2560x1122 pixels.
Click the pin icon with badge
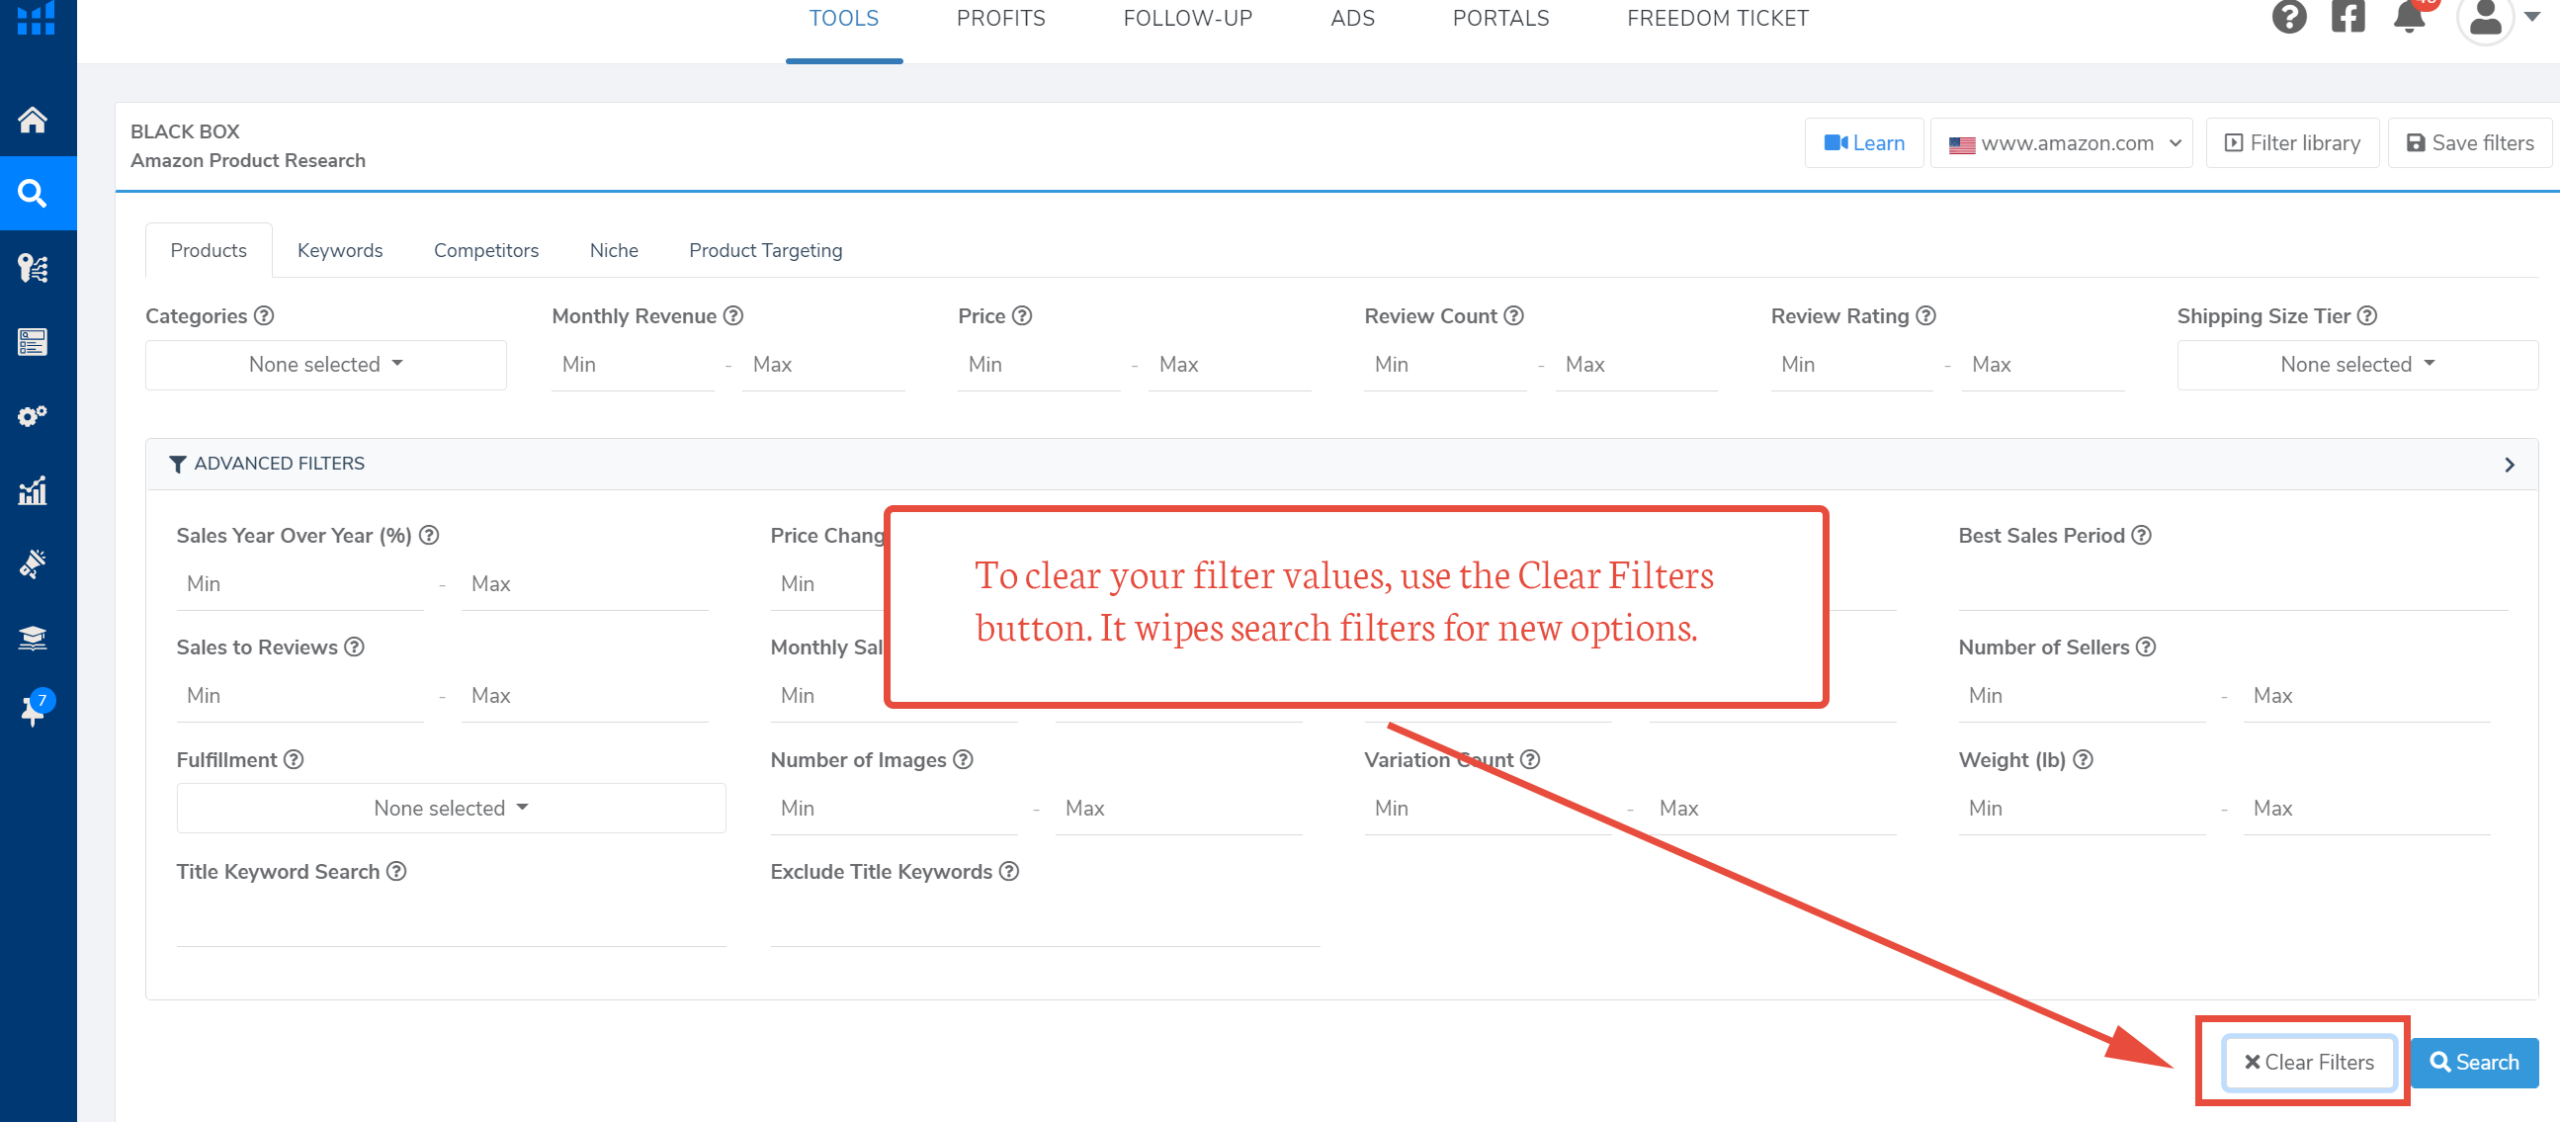(x=33, y=710)
